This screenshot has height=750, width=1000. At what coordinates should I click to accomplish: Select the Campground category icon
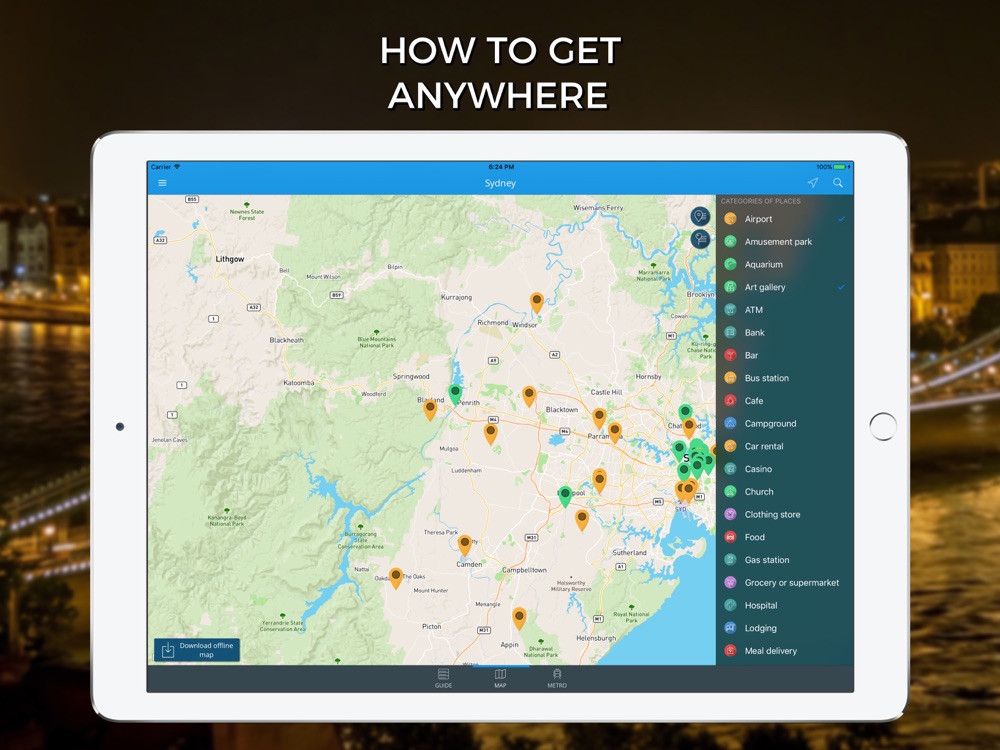pyautogui.click(x=731, y=423)
